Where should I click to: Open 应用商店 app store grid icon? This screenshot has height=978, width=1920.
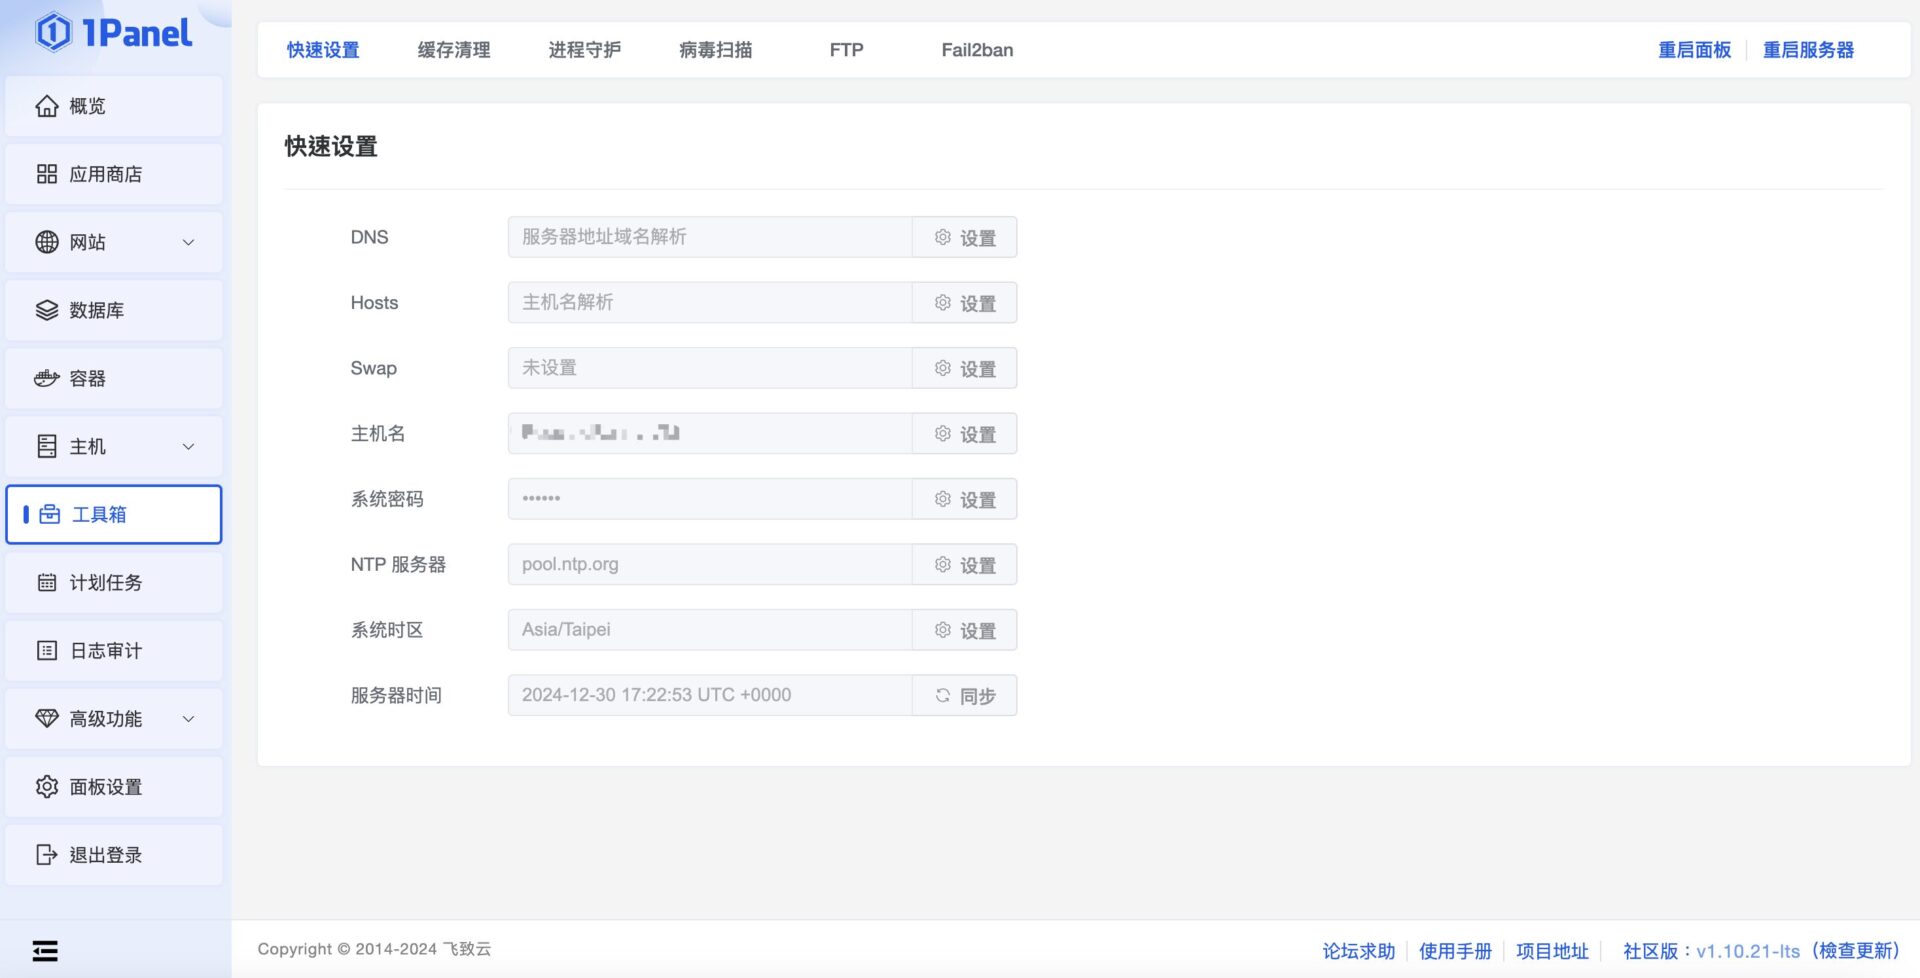coord(47,174)
